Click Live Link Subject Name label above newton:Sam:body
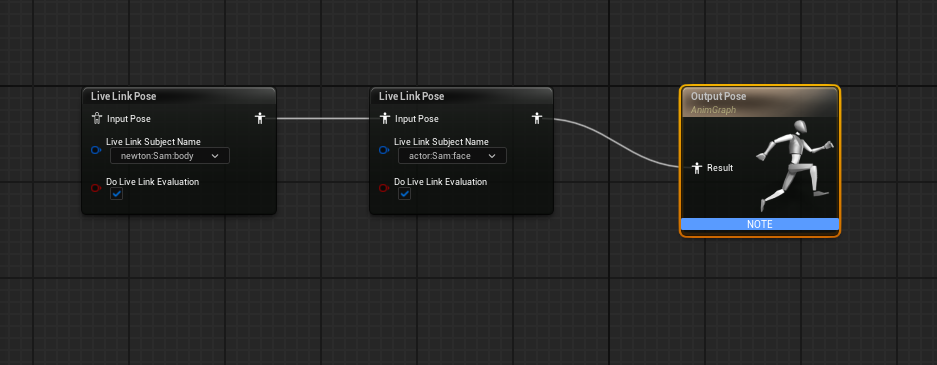Screen dimensions: 937x365 (x=154, y=142)
